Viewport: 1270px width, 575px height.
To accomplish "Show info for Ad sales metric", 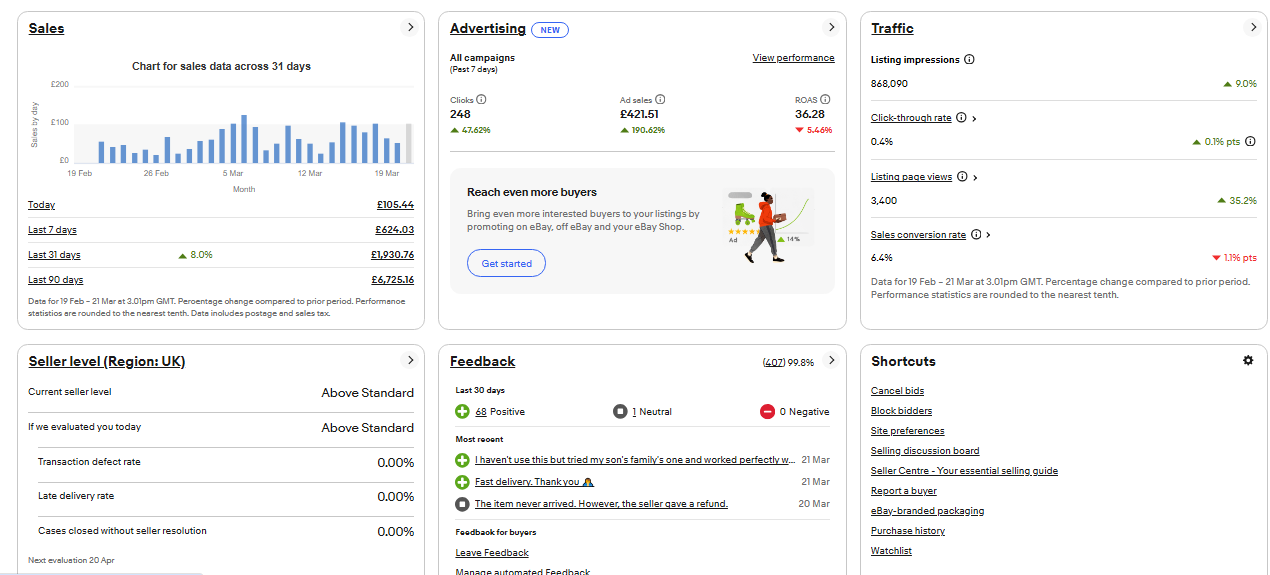I will tap(660, 100).
